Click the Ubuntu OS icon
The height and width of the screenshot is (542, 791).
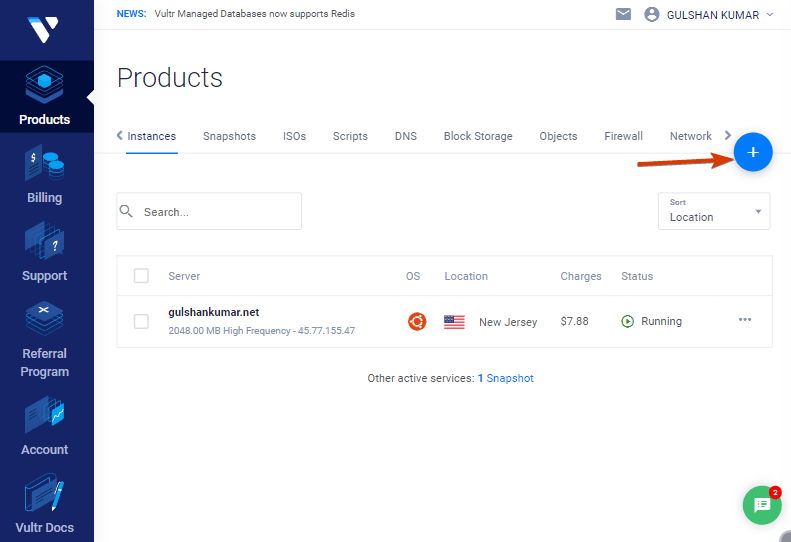point(417,321)
